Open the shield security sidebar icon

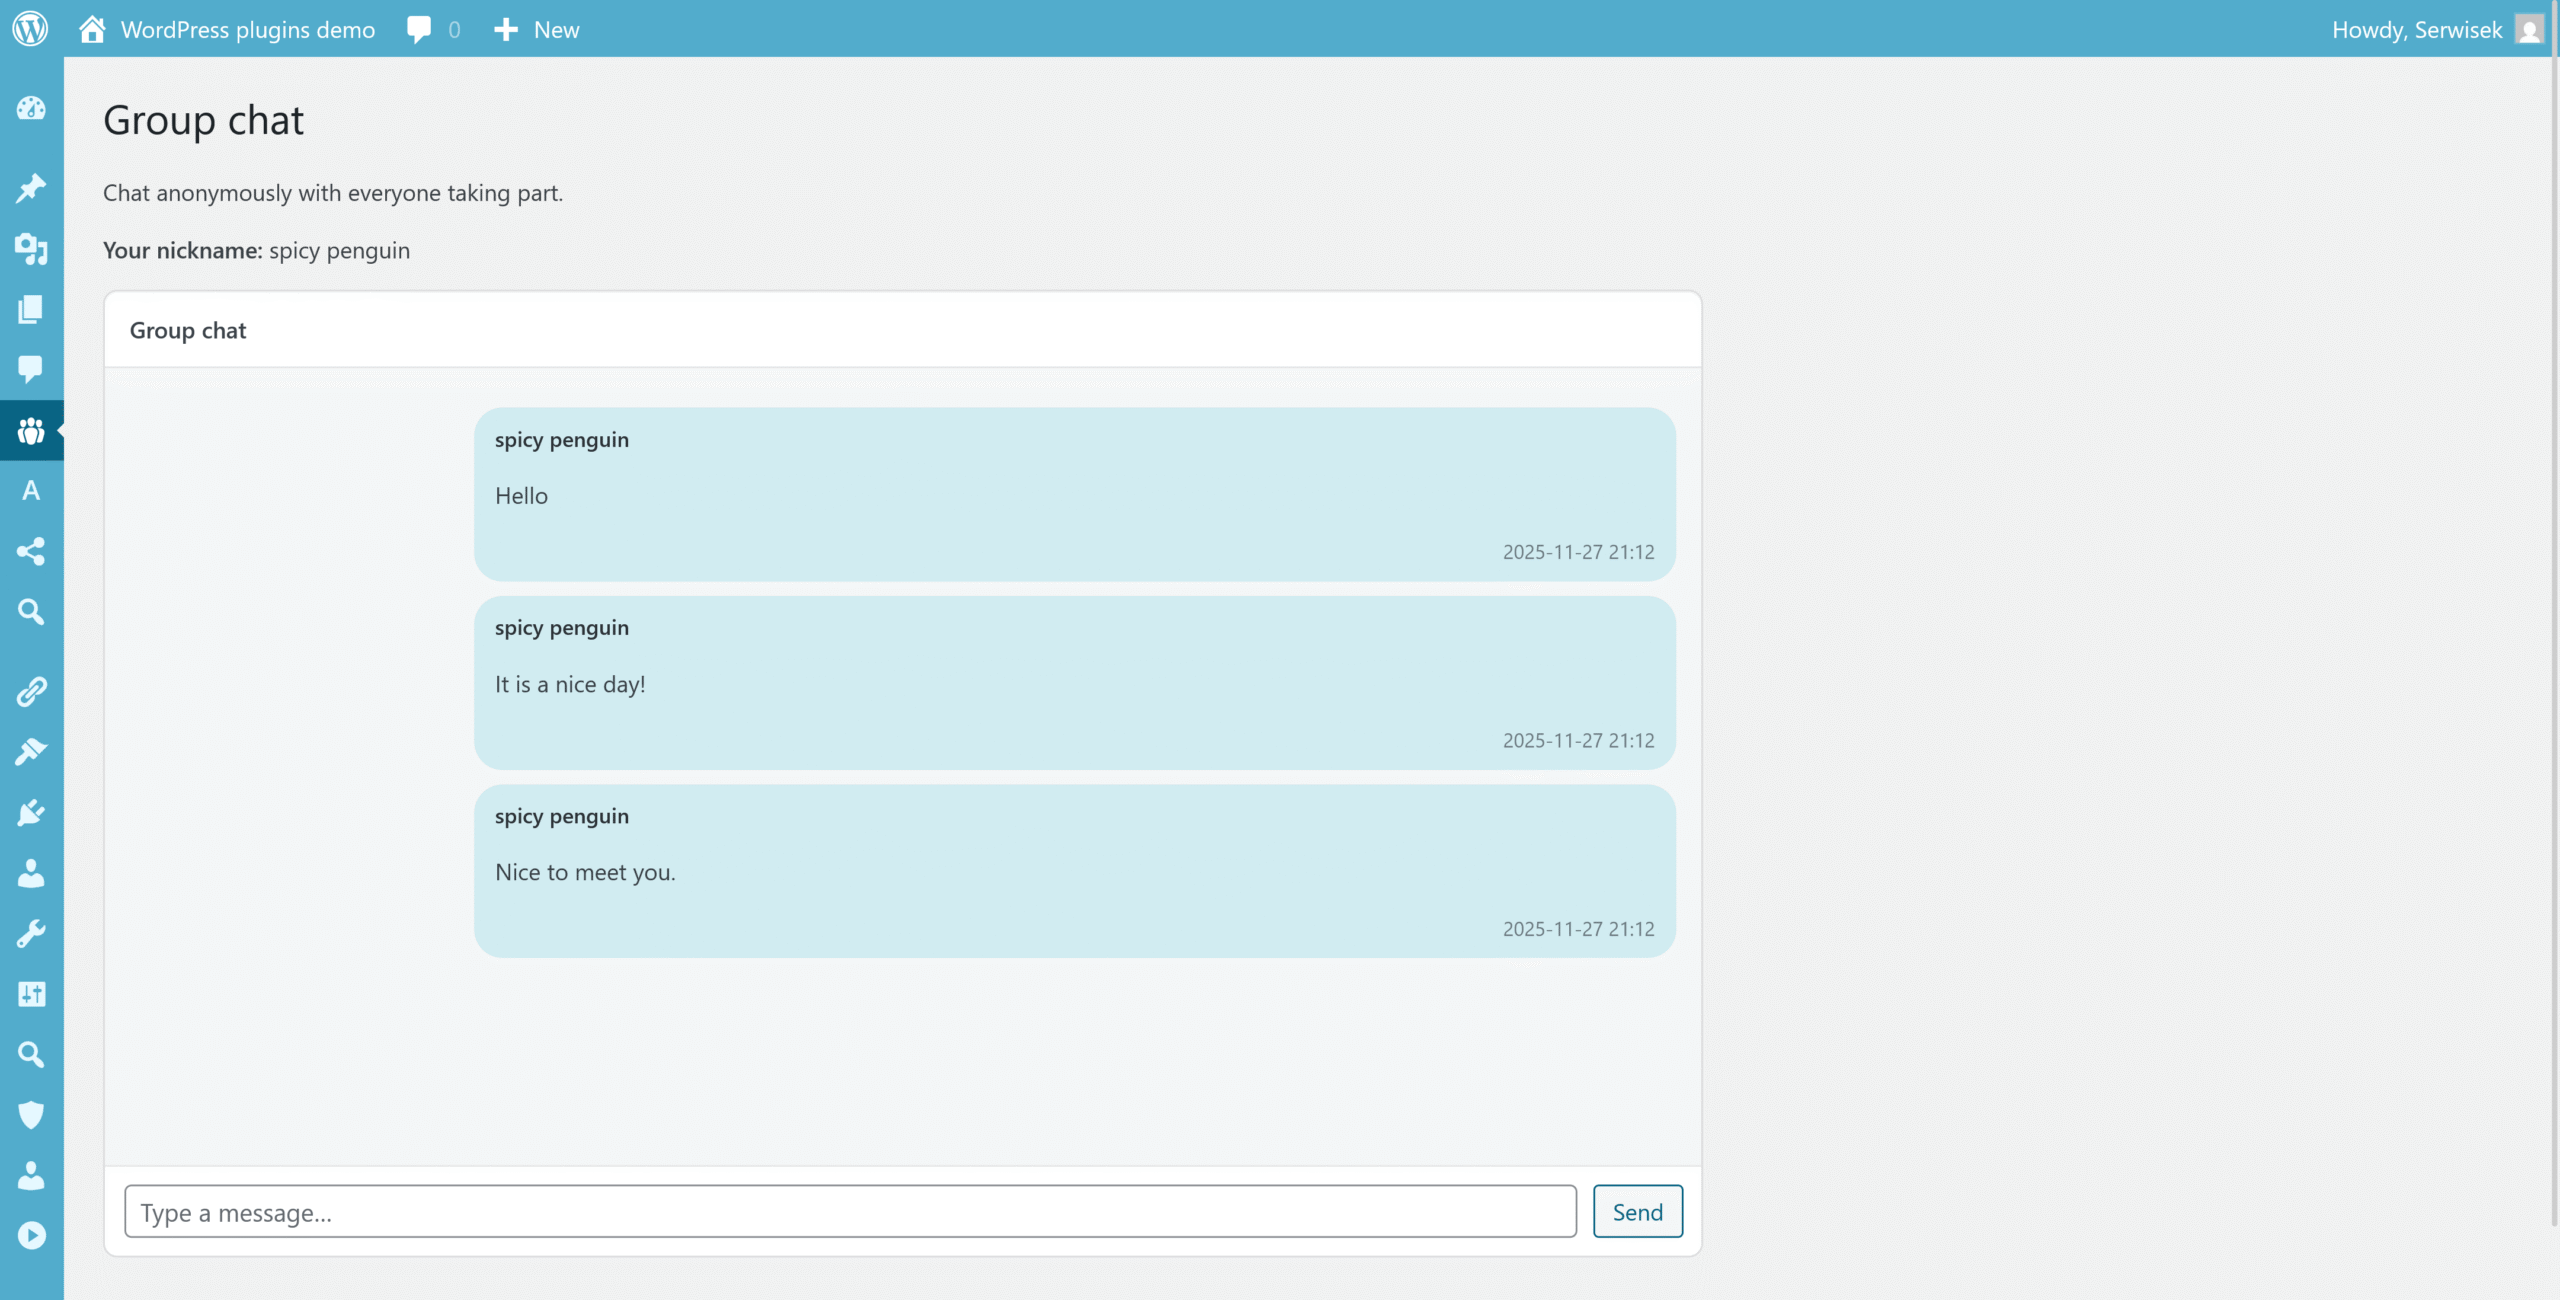[x=31, y=1114]
